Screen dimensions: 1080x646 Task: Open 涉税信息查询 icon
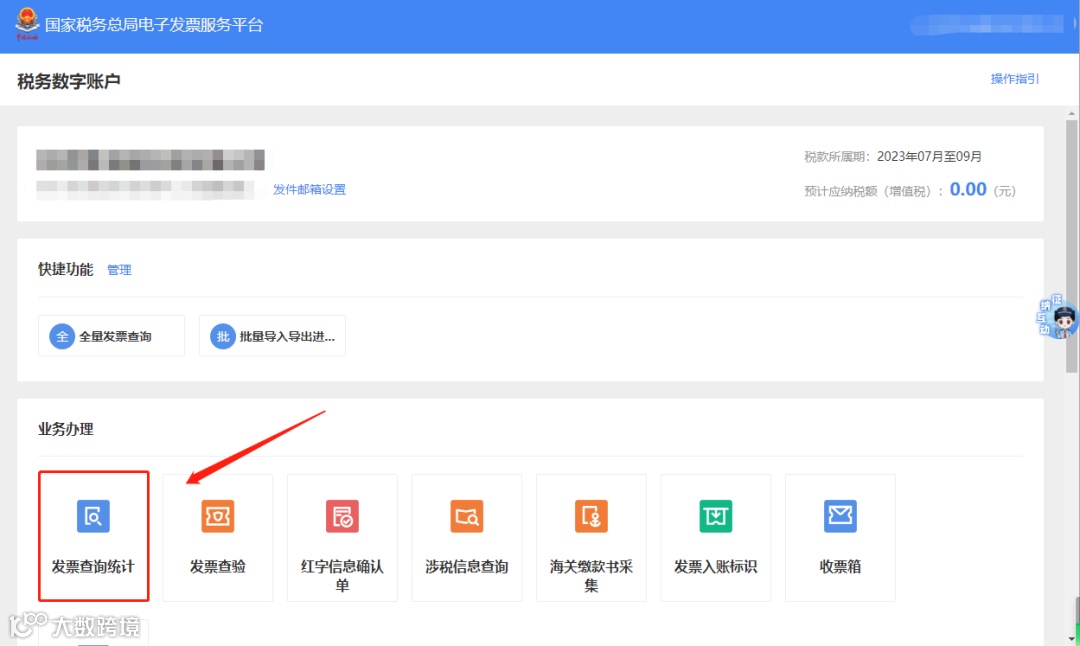click(x=467, y=516)
